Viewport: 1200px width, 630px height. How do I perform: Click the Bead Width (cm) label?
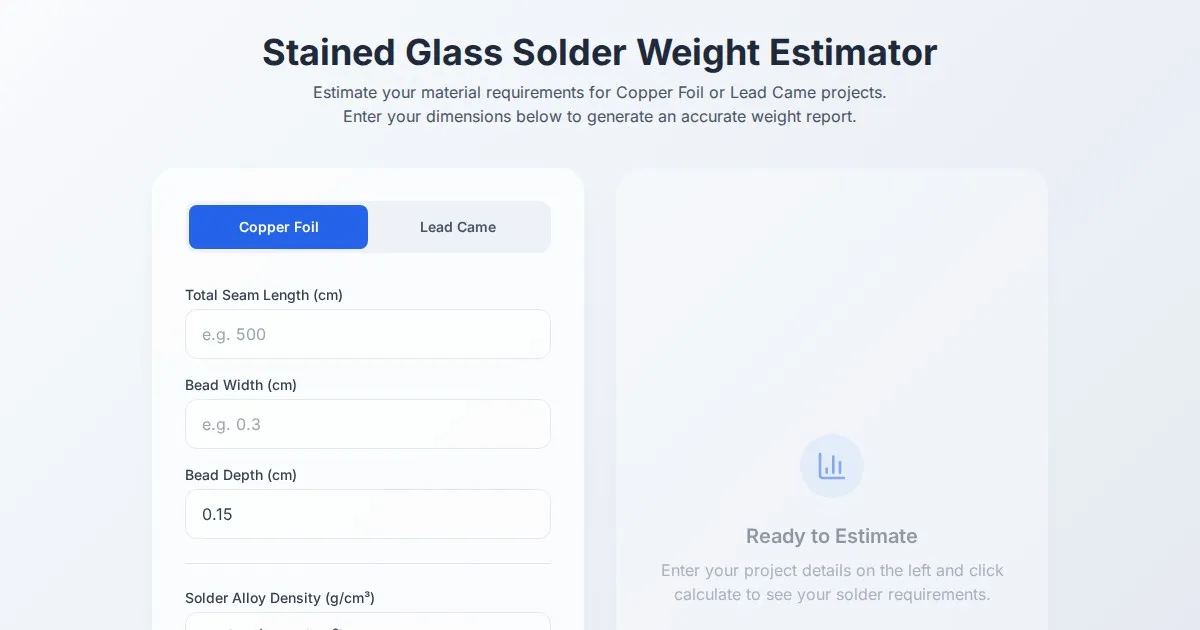point(241,385)
